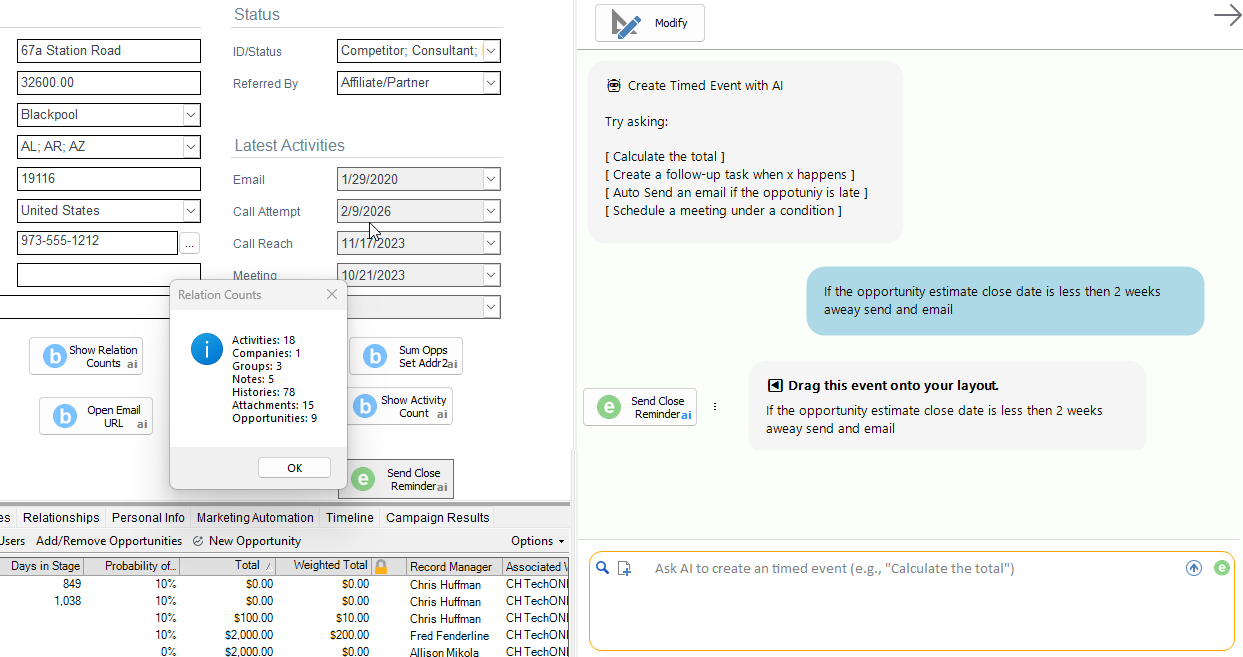Screen dimensions: 1243x657
Task: Click the ellipsis button next to phone number
Action: pyautogui.click(x=190, y=242)
